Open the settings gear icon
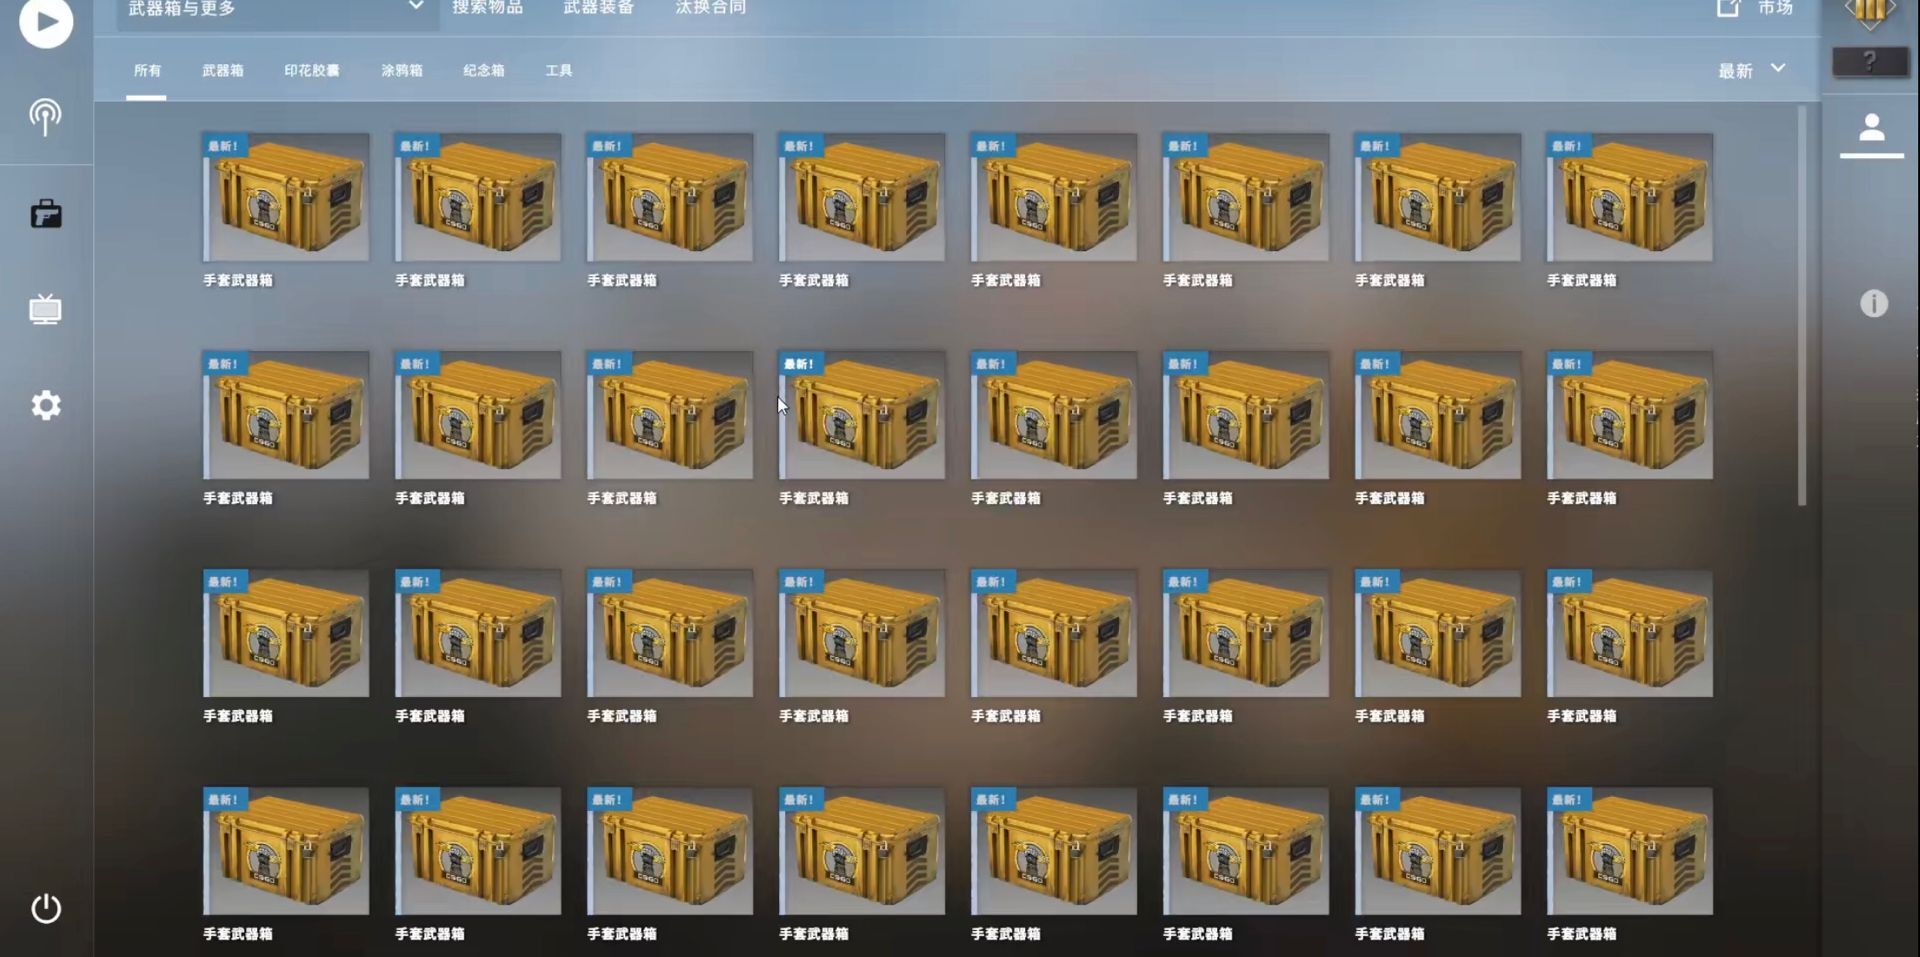The image size is (1920, 957). pos(46,405)
